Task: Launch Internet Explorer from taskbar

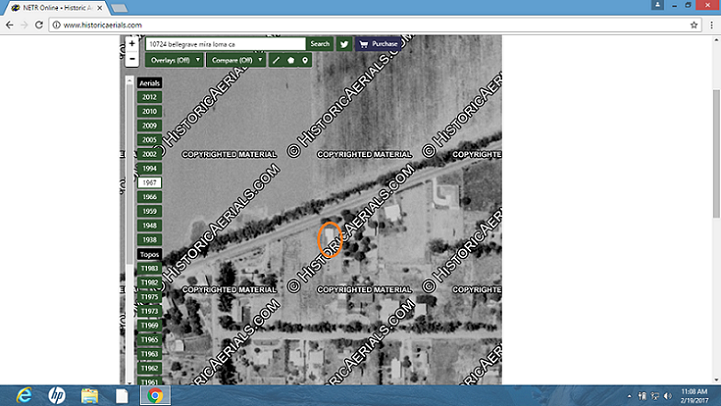Action: tap(24, 395)
